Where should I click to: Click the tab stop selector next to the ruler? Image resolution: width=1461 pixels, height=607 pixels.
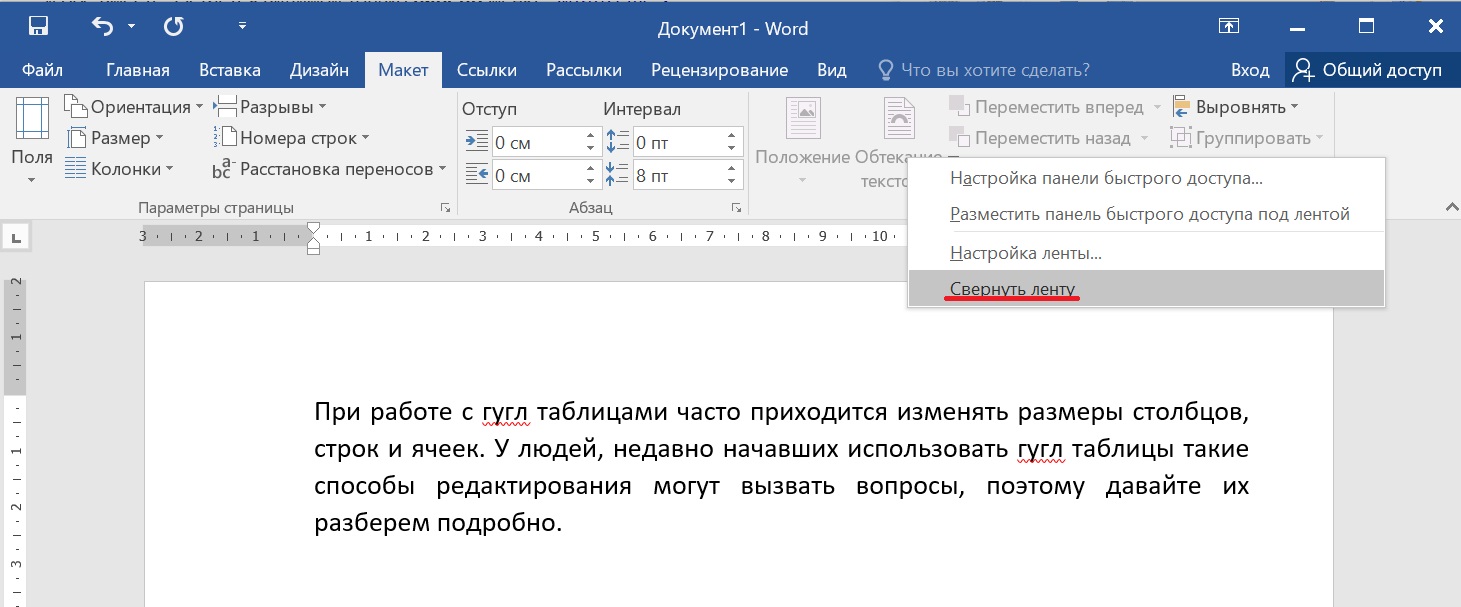coord(16,237)
